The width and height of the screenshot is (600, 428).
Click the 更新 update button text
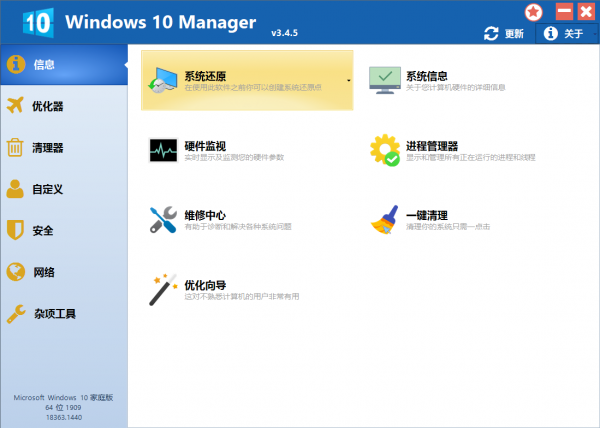coord(514,34)
